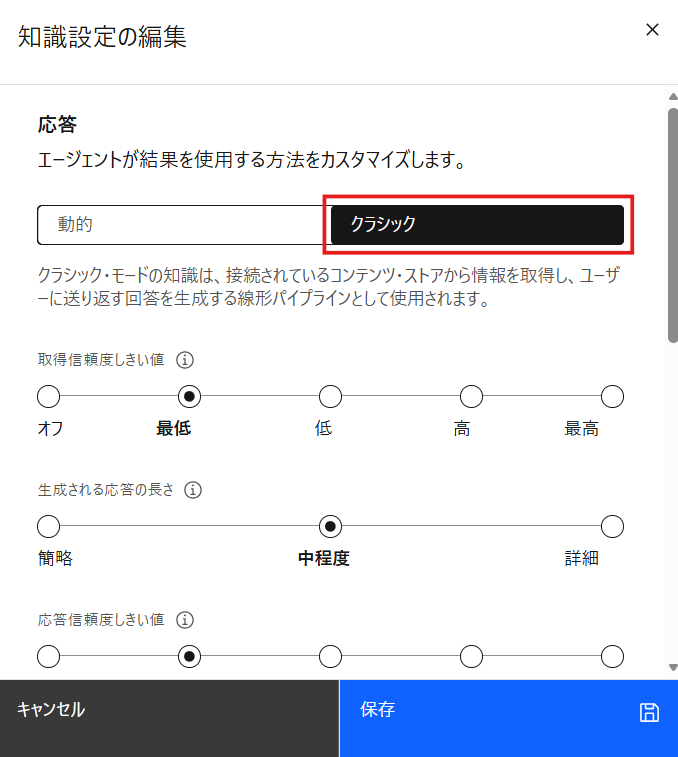Choose 詳細 for response length
This screenshot has width=678, height=757.
(x=612, y=526)
